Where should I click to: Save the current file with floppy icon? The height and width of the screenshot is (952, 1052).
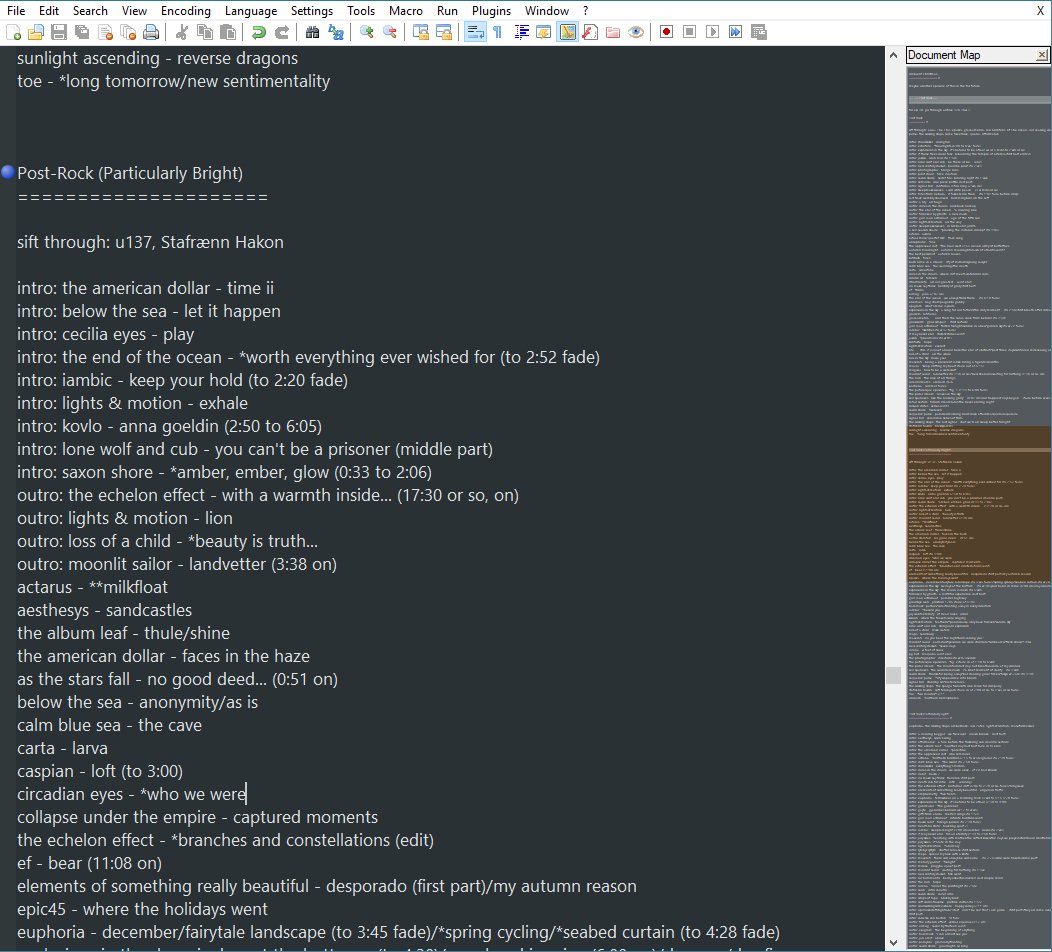[59, 32]
